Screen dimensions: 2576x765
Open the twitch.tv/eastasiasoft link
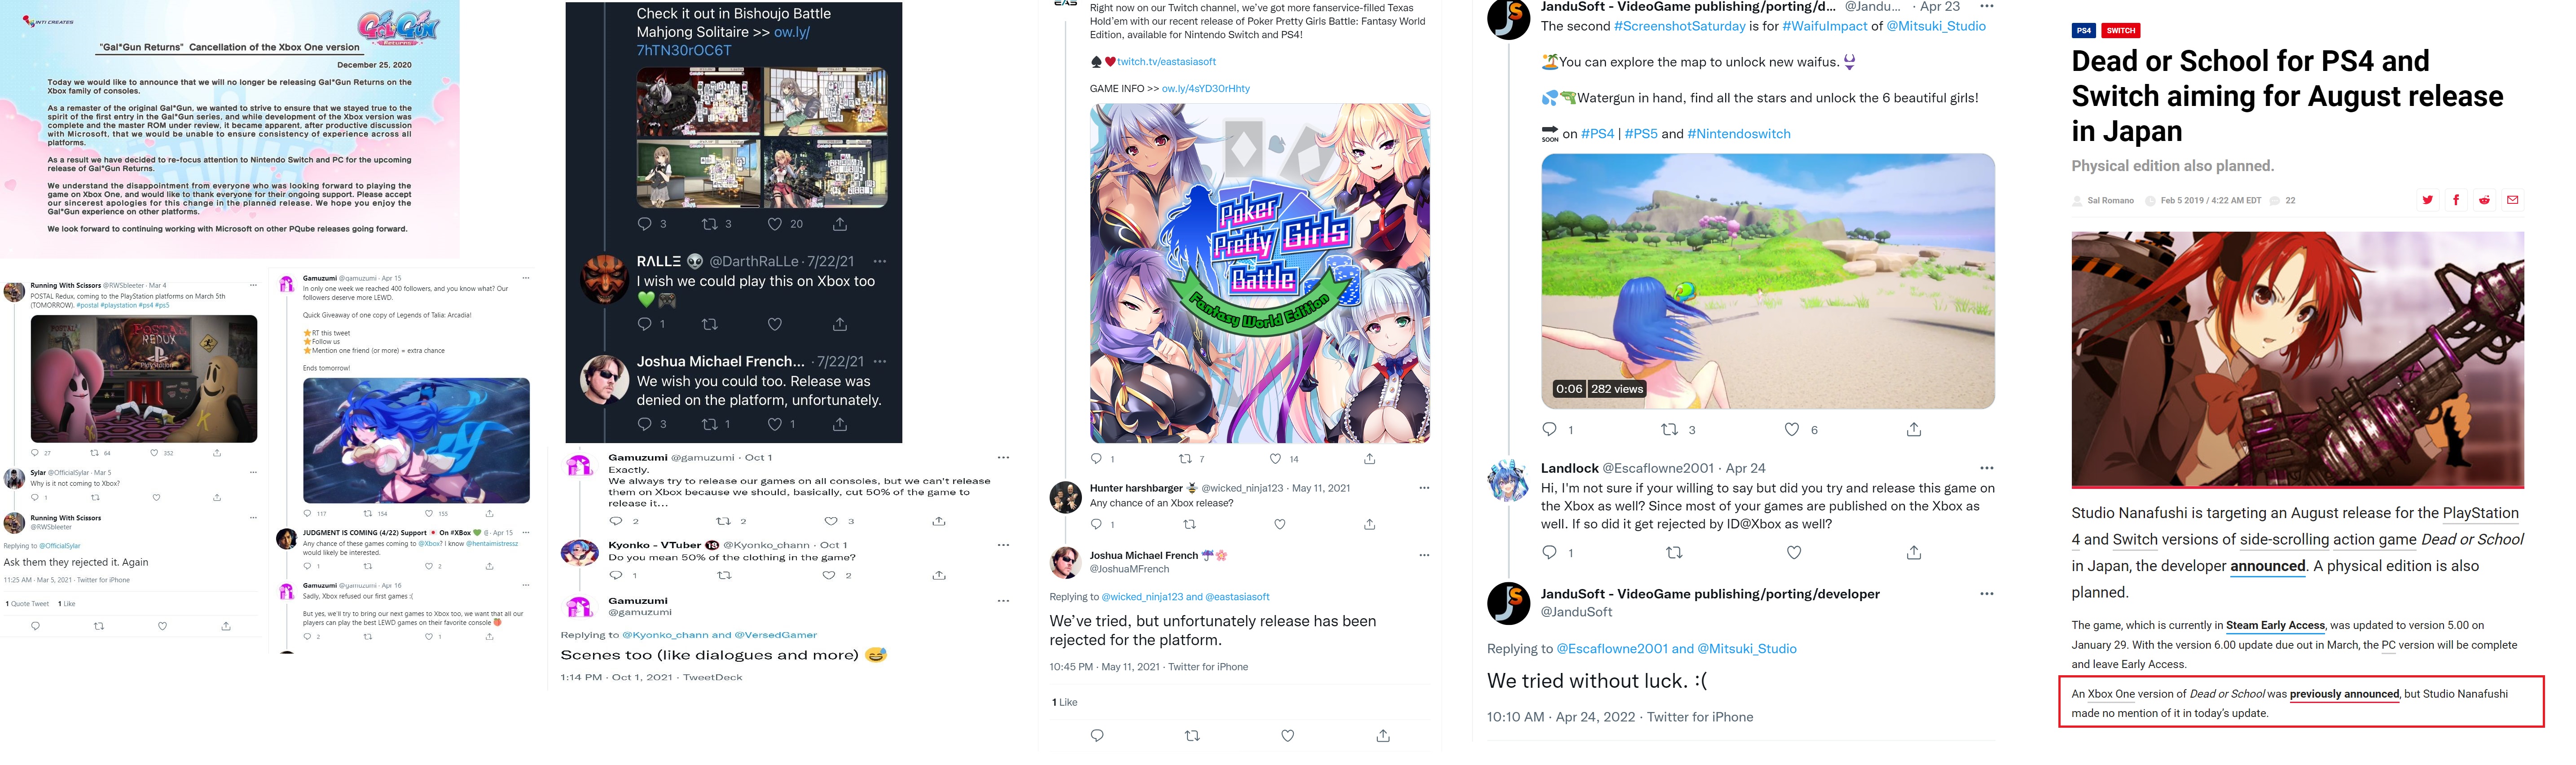click(x=1166, y=62)
